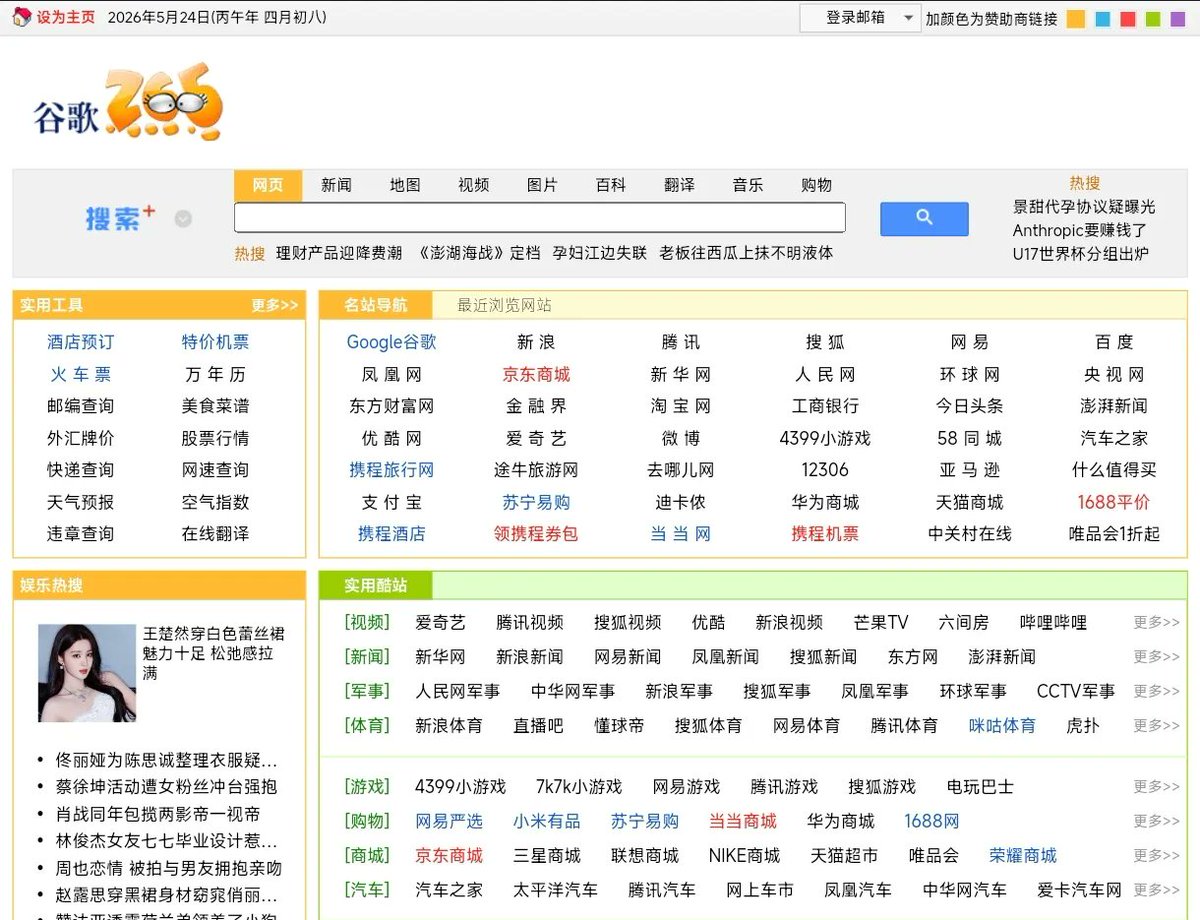Image resolution: width=1200 pixels, height=920 pixels.
Task: Open the 7k7k小游戏 link
Action: pos(579,787)
